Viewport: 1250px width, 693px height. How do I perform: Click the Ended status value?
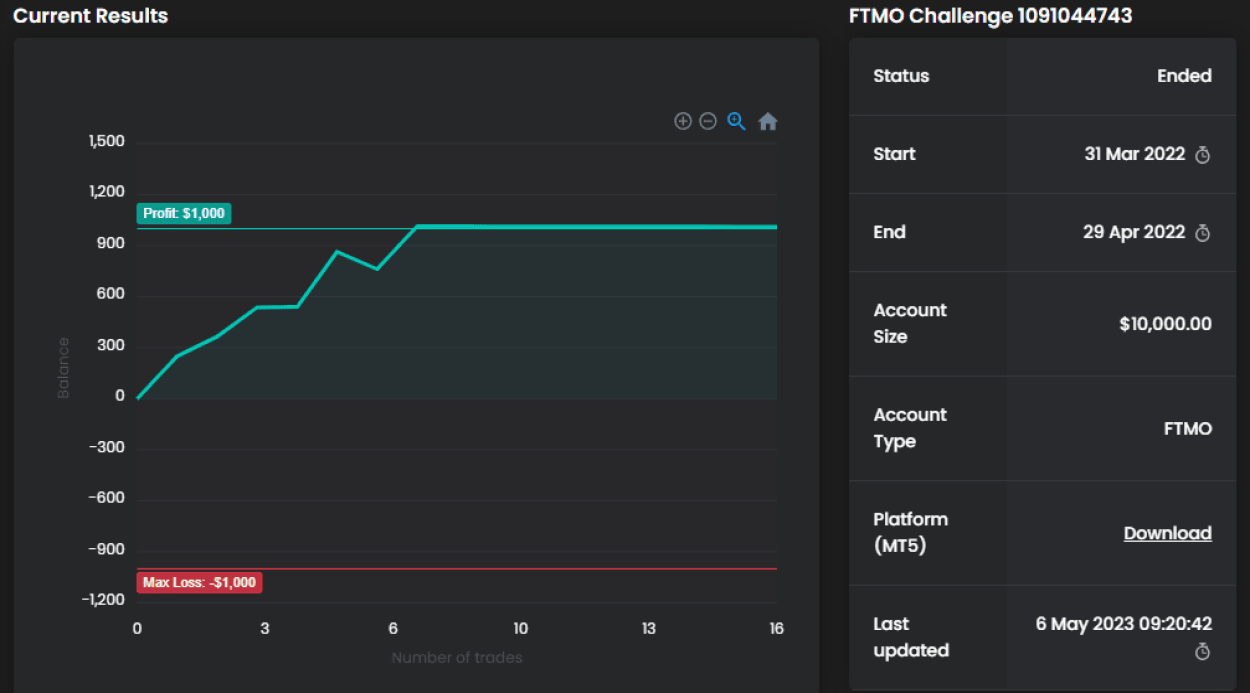click(1184, 76)
